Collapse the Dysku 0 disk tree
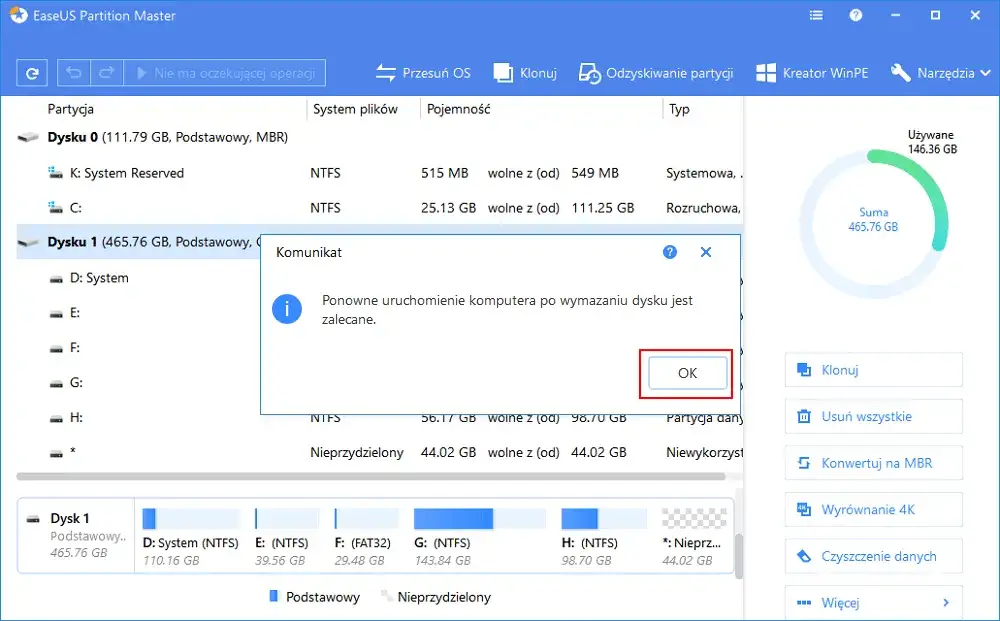 pyautogui.click(x=28, y=137)
